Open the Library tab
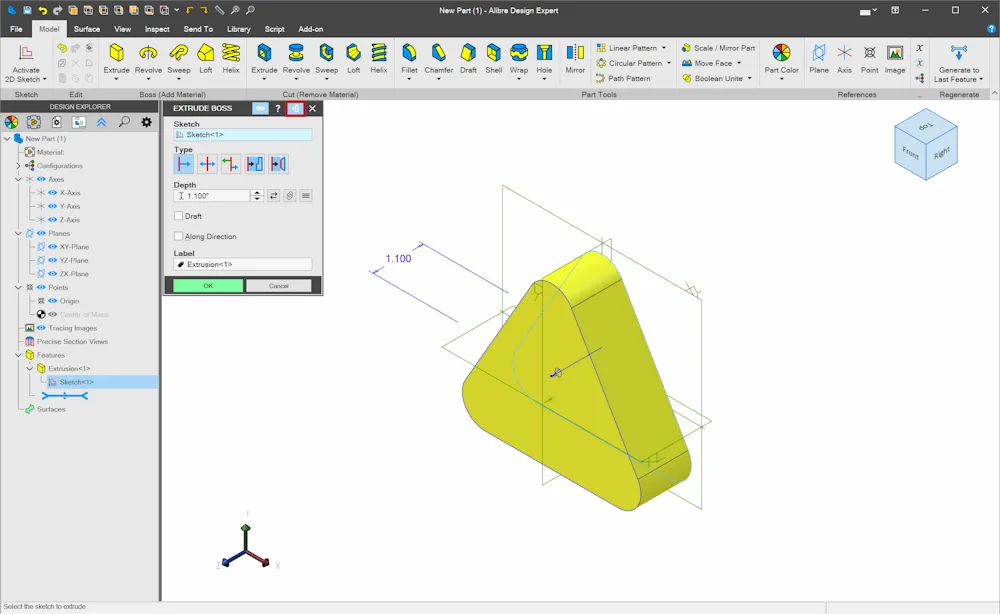Screen dimensions: 1000x614 239,29
